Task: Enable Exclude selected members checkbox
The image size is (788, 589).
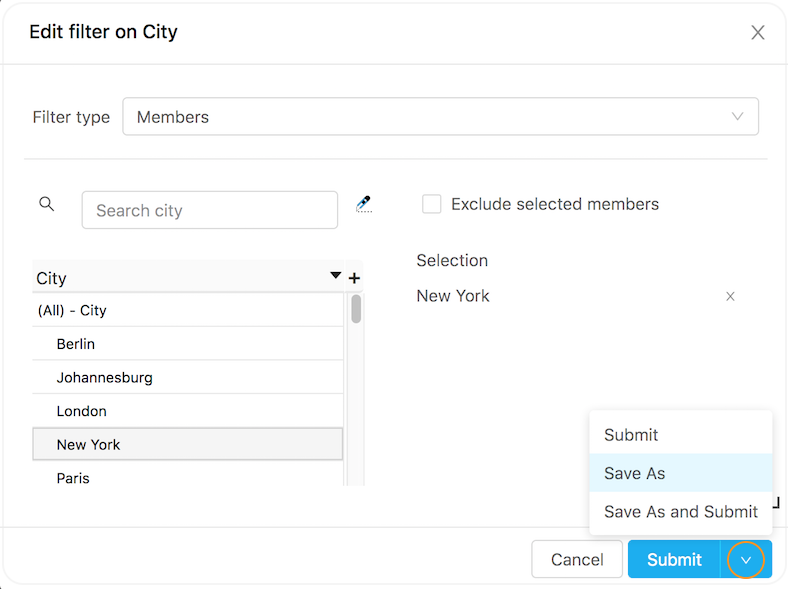Action: tap(432, 204)
